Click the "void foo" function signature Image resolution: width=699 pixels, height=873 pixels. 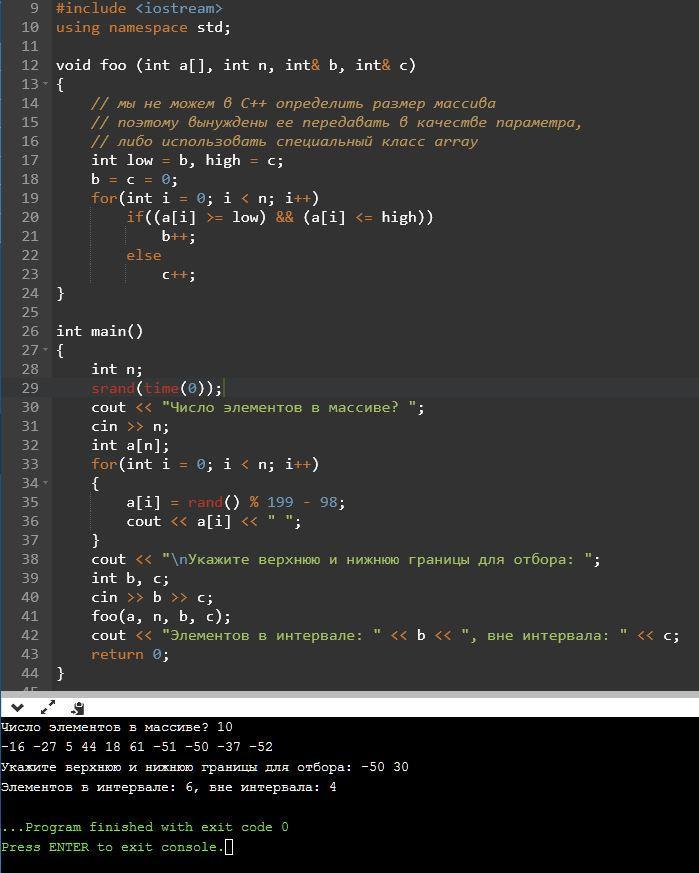(x=236, y=65)
